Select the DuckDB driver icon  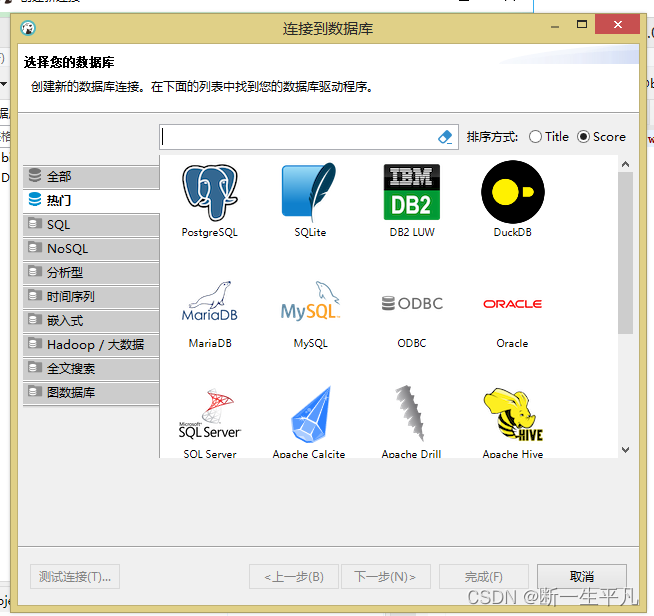[x=513, y=192]
